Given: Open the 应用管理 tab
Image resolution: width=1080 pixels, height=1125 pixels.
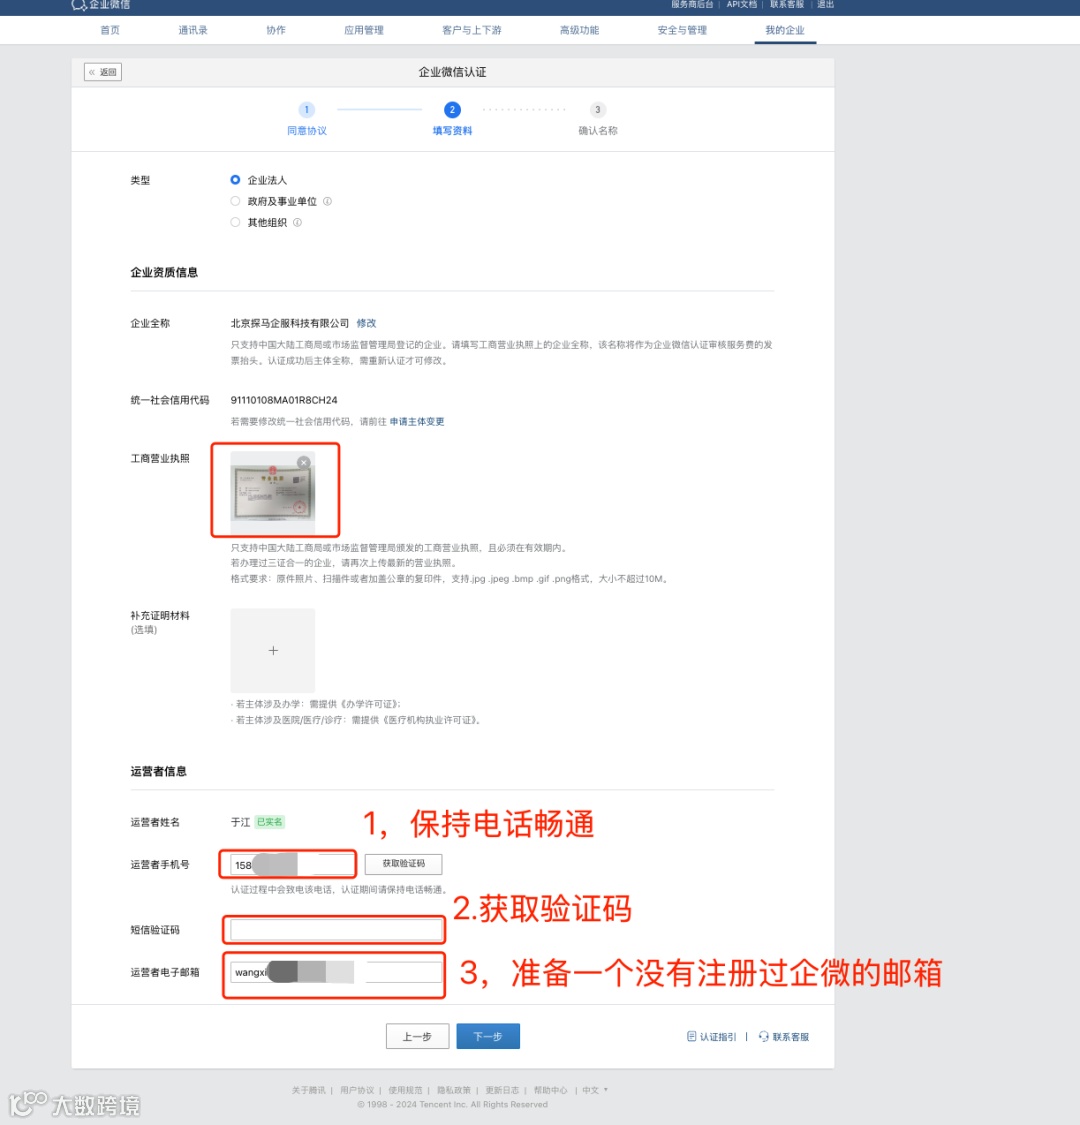Looking at the screenshot, I should click(x=364, y=30).
